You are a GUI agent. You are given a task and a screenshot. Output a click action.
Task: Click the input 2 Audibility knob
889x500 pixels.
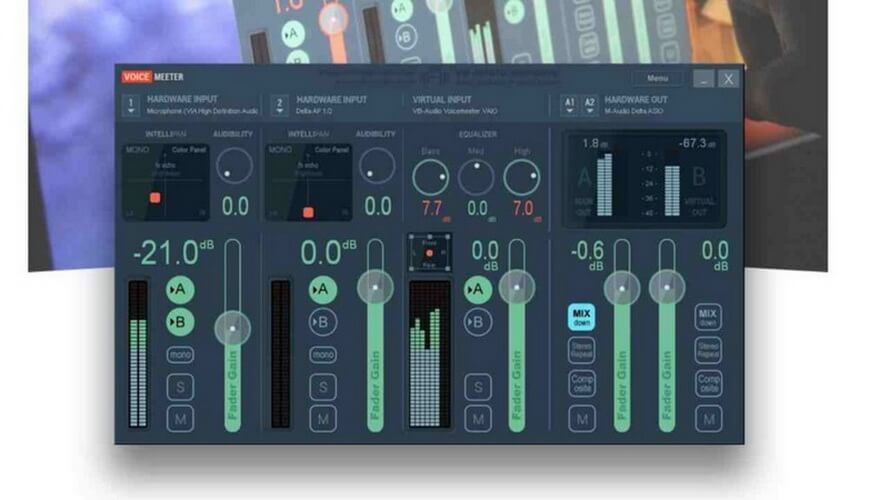click(377, 166)
